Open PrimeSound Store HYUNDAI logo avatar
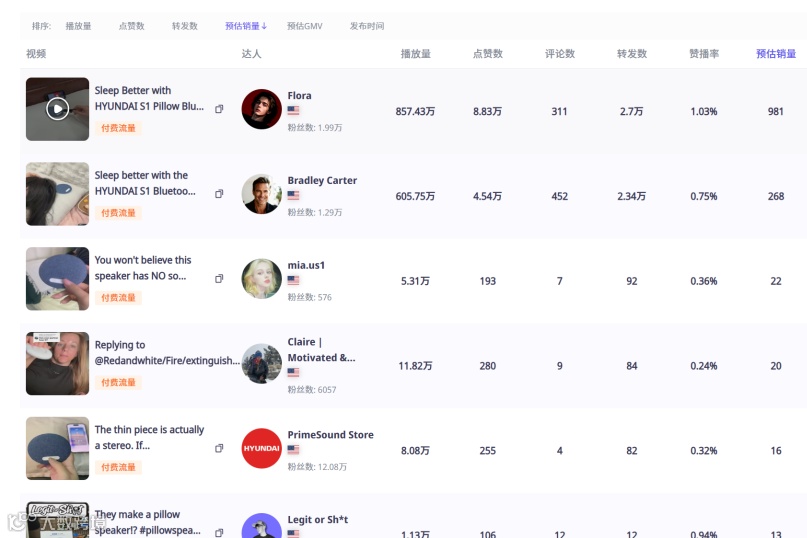The height and width of the screenshot is (538, 807). coord(261,448)
